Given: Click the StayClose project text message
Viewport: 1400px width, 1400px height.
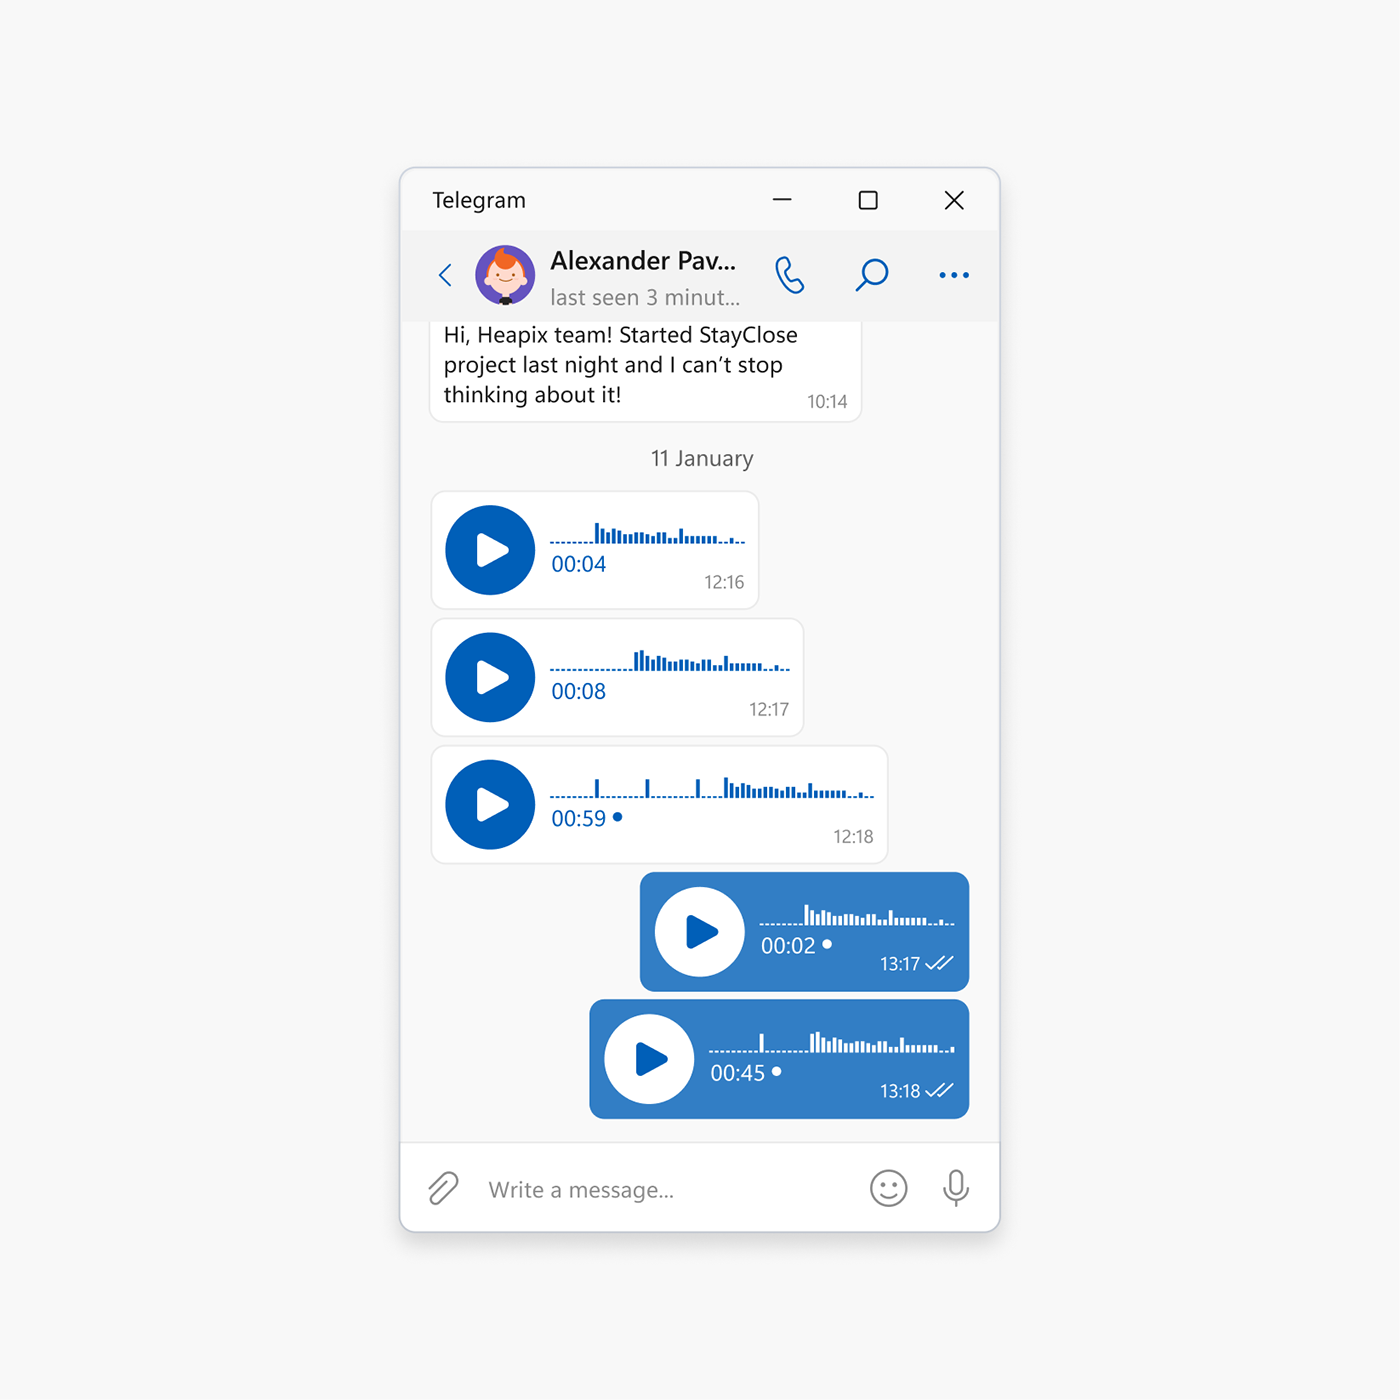Looking at the screenshot, I should point(620,365).
